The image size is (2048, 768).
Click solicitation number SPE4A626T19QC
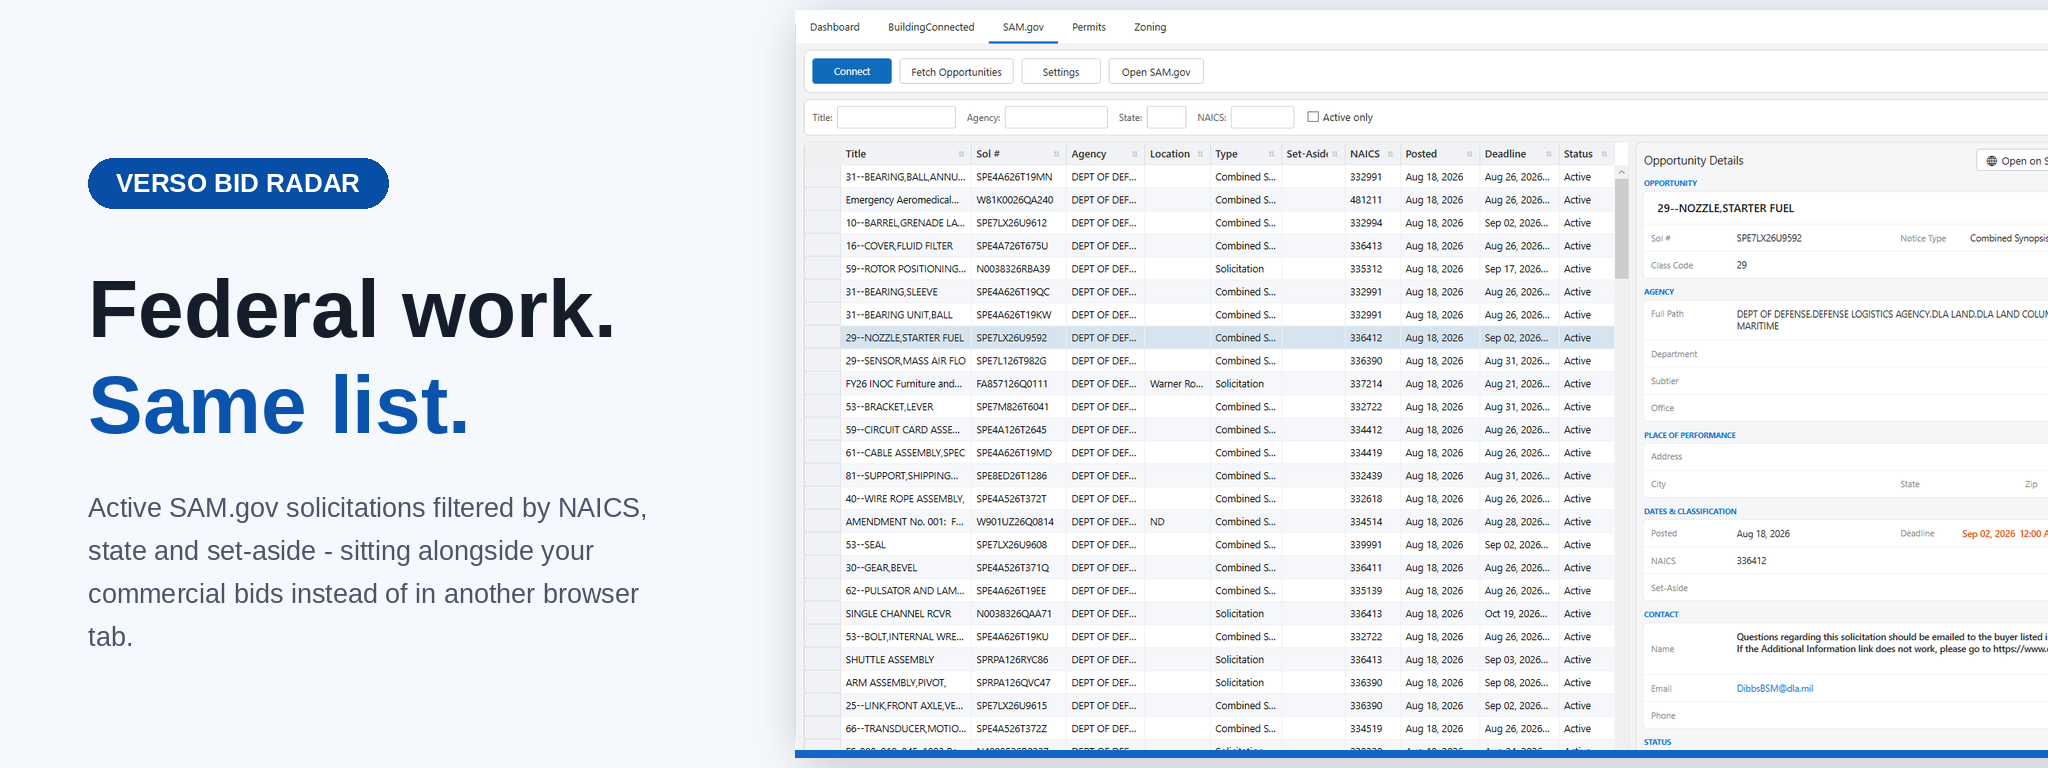tap(1013, 292)
